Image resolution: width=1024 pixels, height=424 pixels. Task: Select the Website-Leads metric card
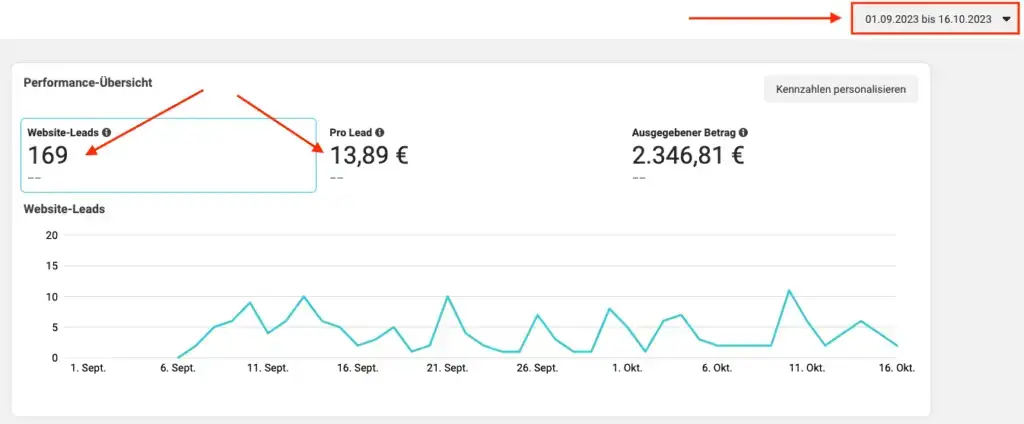click(x=168, y=155)
